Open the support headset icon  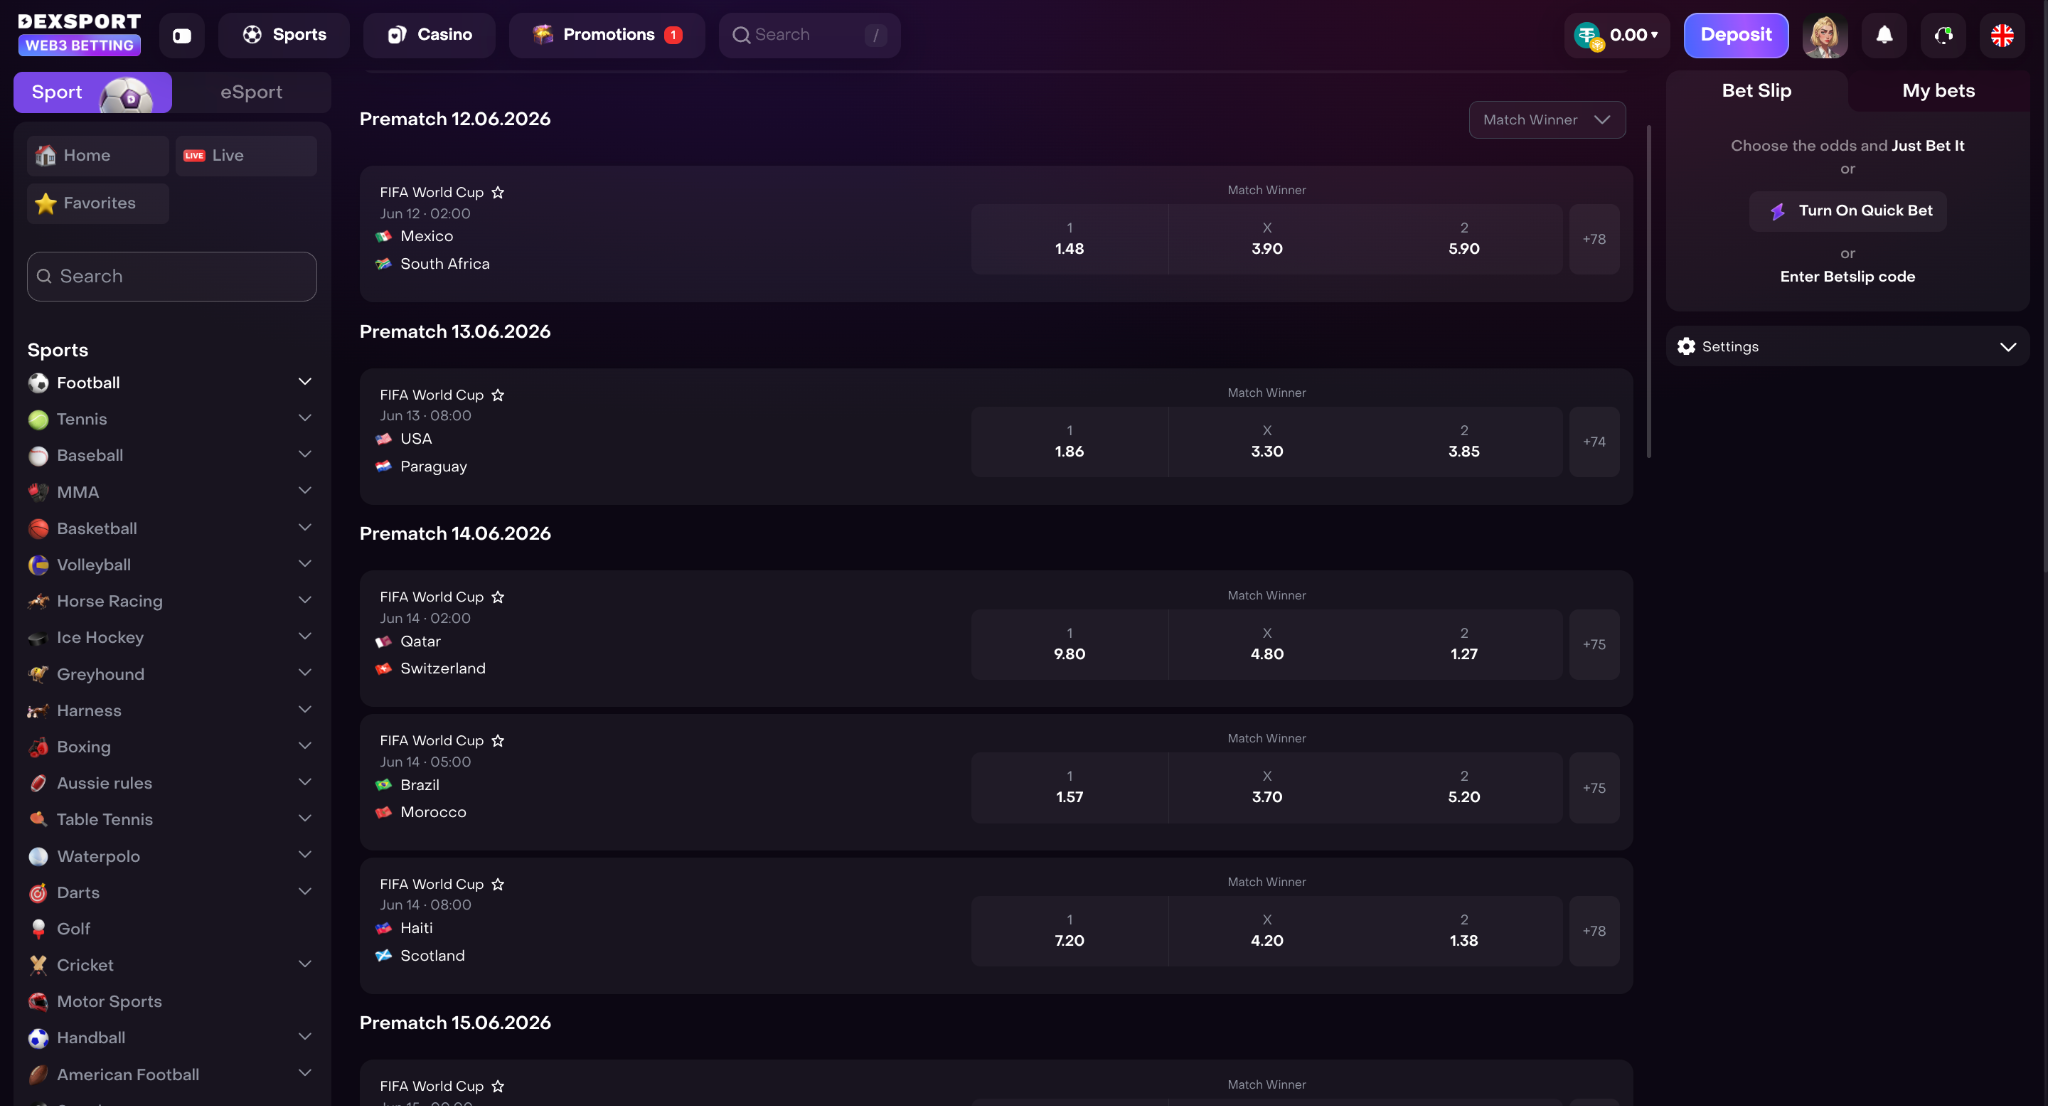(x=1943, y=35)
